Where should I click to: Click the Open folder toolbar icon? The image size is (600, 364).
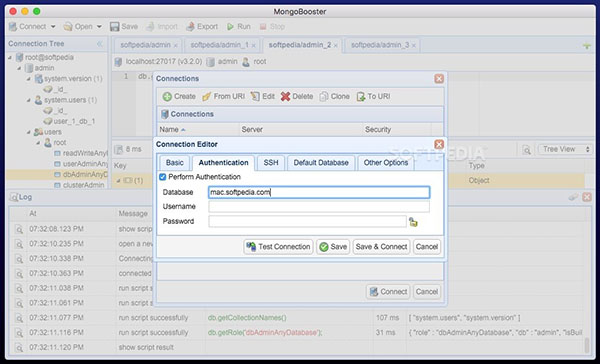68,26
